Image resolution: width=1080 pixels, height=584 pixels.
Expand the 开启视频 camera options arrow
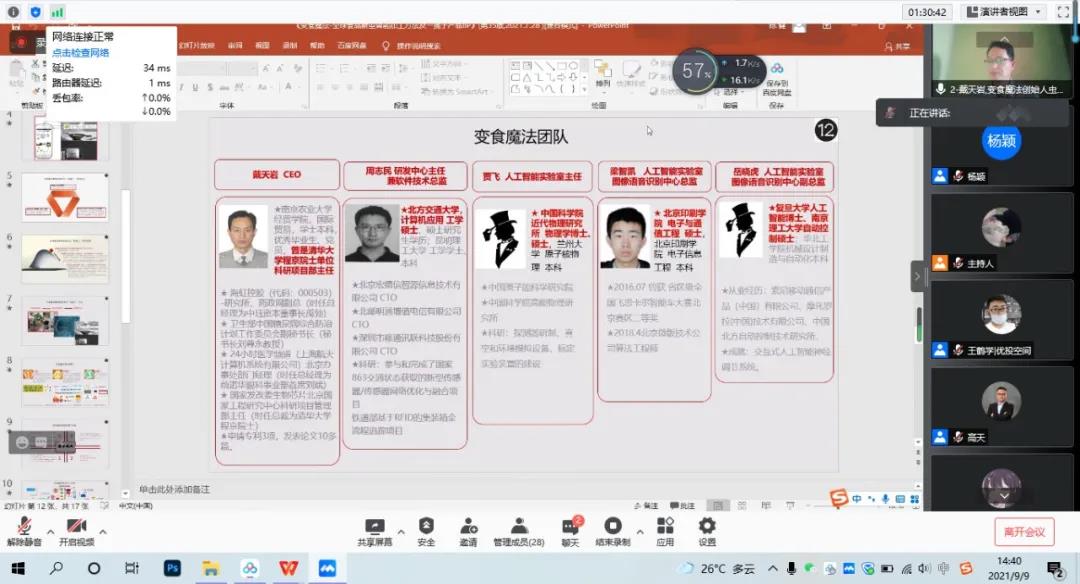point(102,531)
